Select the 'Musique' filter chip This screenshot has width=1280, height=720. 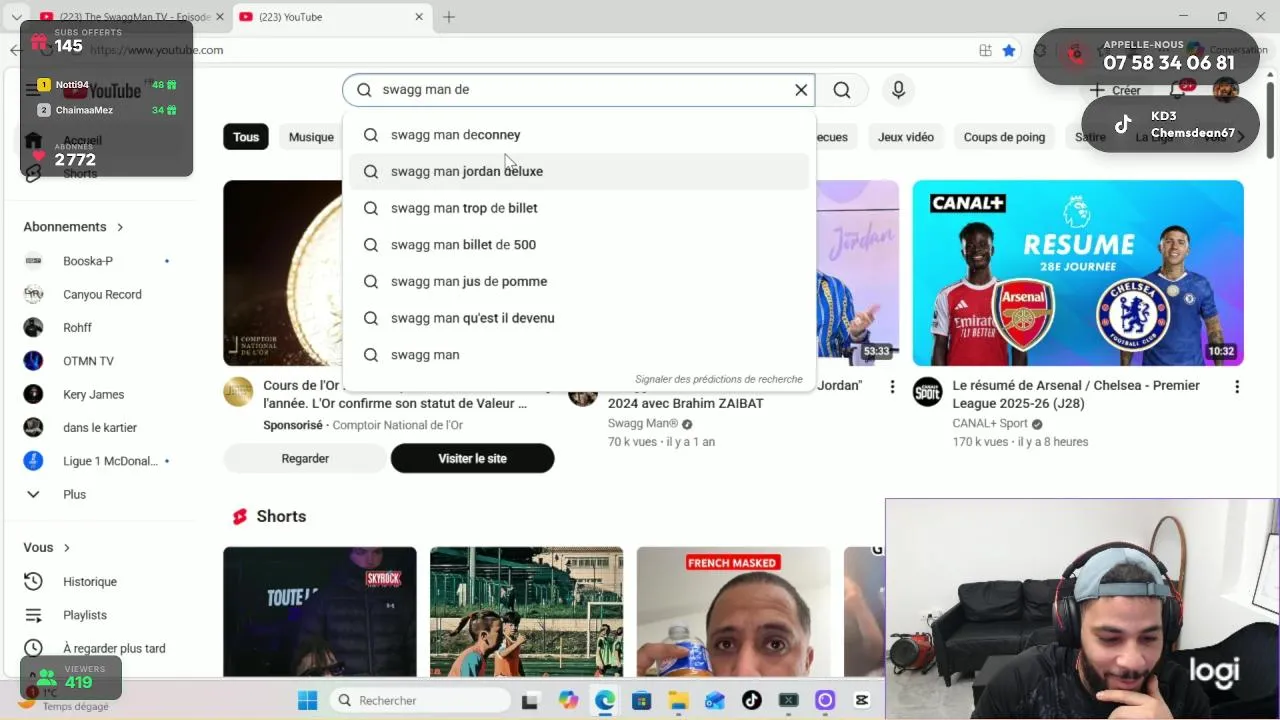311,137
